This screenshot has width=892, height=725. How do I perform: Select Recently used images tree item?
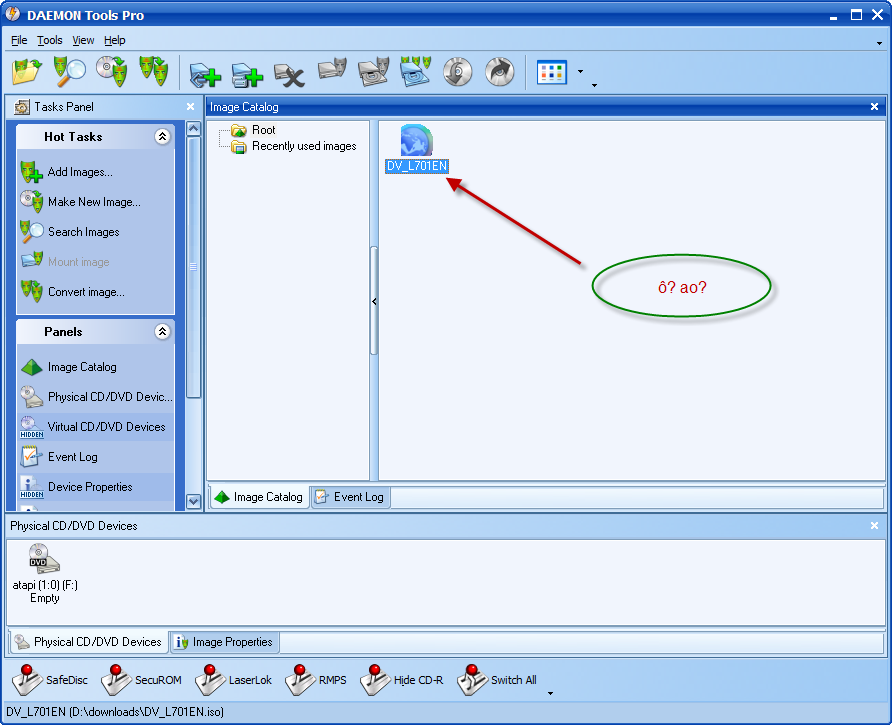[x=304, y=146]
